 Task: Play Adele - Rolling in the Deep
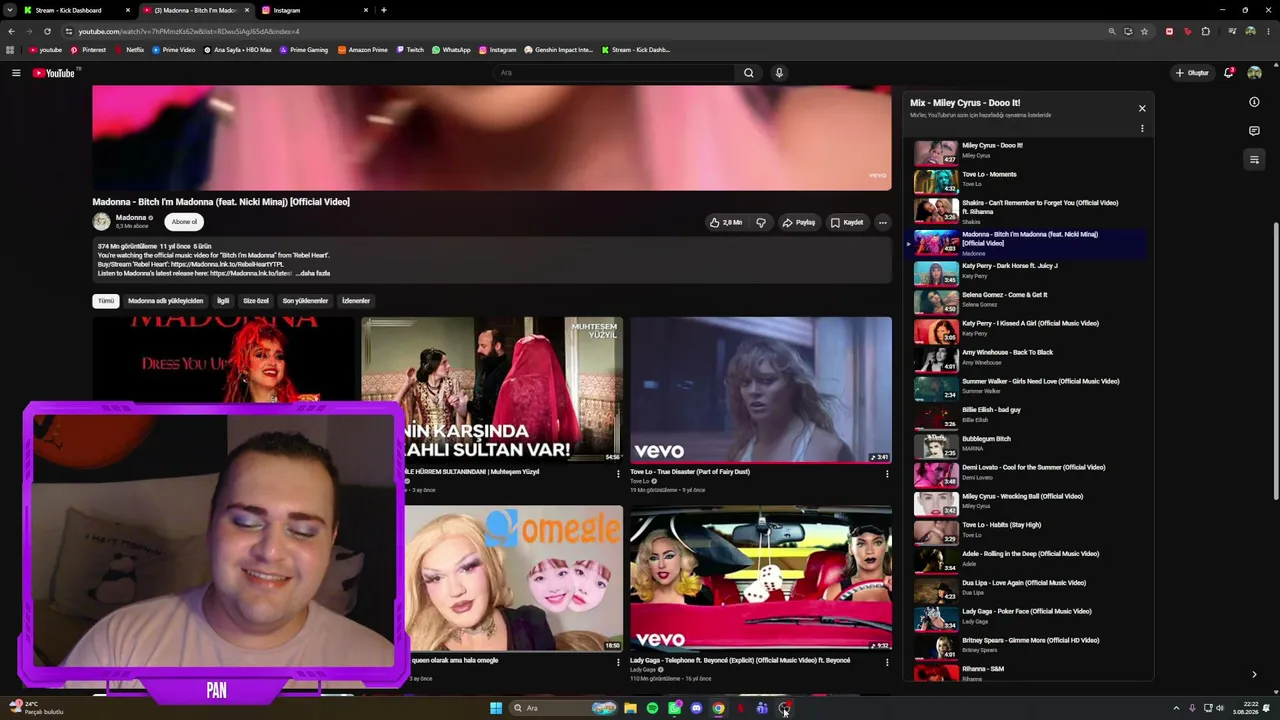[x=1030, y=561]
